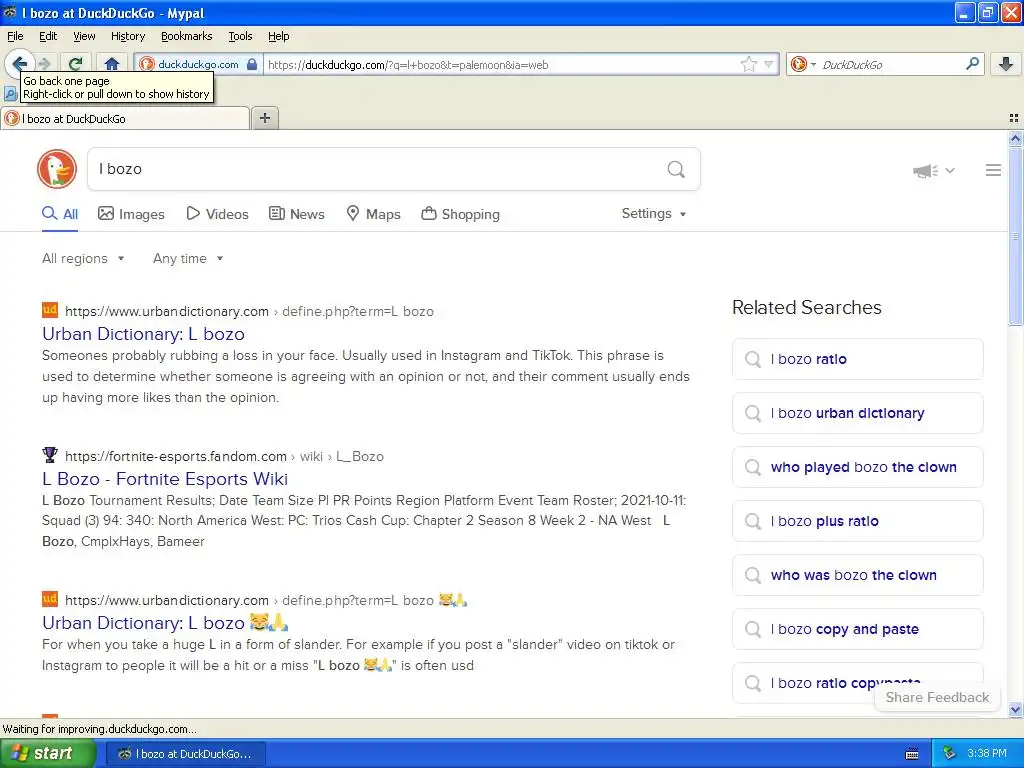Expand the chevron beside megaphone icon
Image resolution: width=1024 pixels, height=768 pixels.
click(950, 170)
